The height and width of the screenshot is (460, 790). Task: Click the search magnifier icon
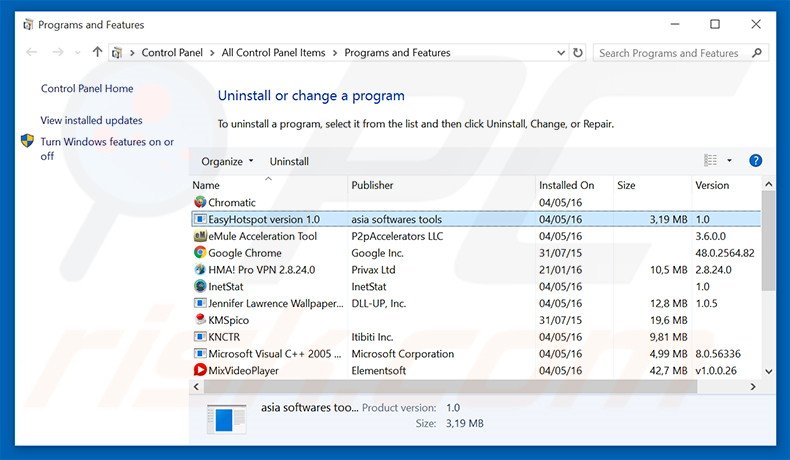756,52
